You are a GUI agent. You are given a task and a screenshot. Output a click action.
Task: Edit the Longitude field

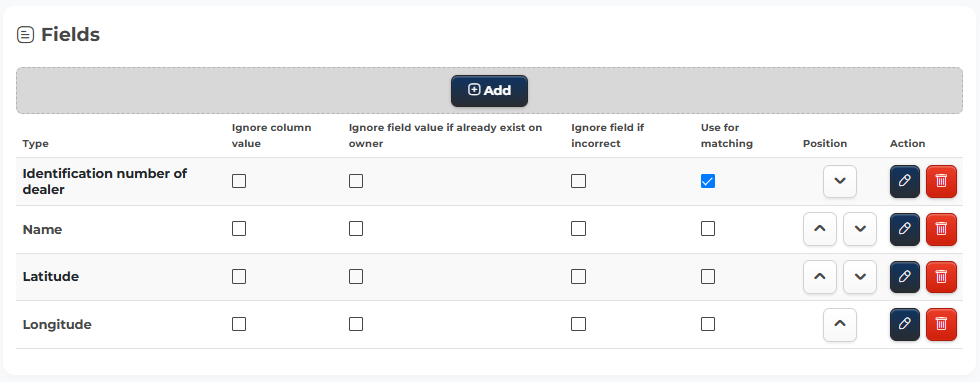tap(904, 324)
